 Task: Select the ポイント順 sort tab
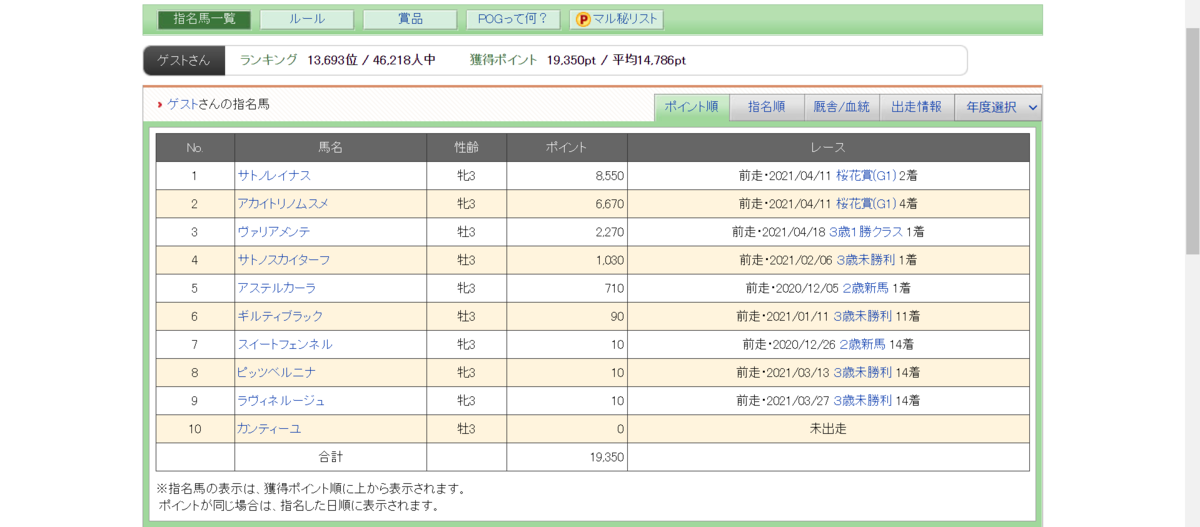coord(691,106)
